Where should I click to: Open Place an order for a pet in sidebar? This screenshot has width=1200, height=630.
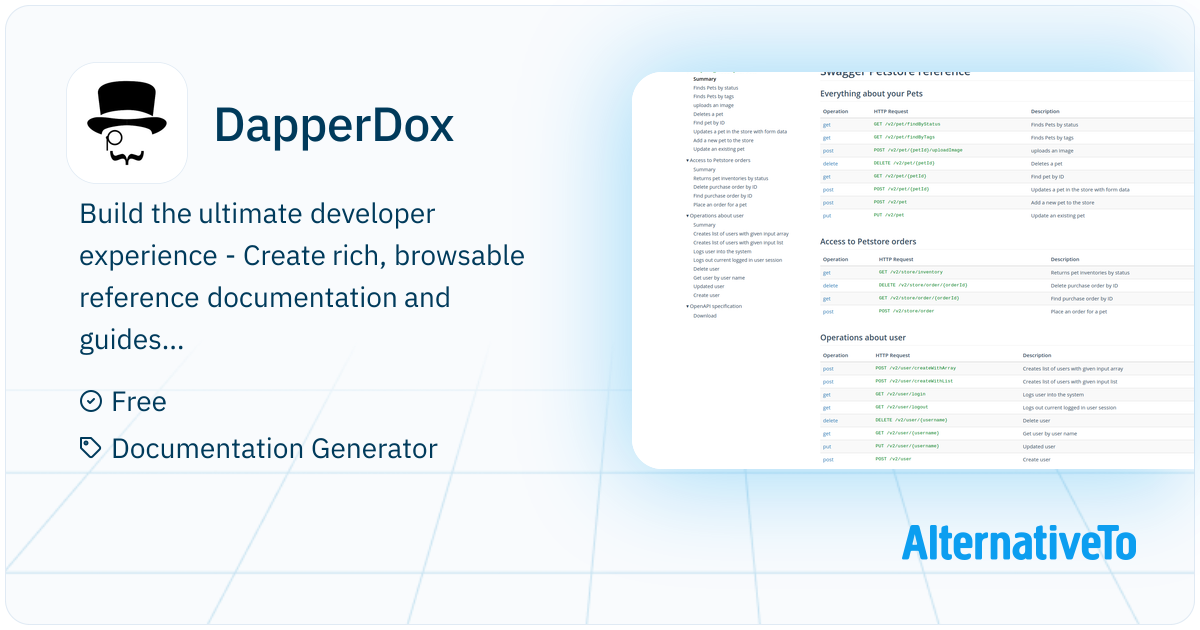[719, 204]
